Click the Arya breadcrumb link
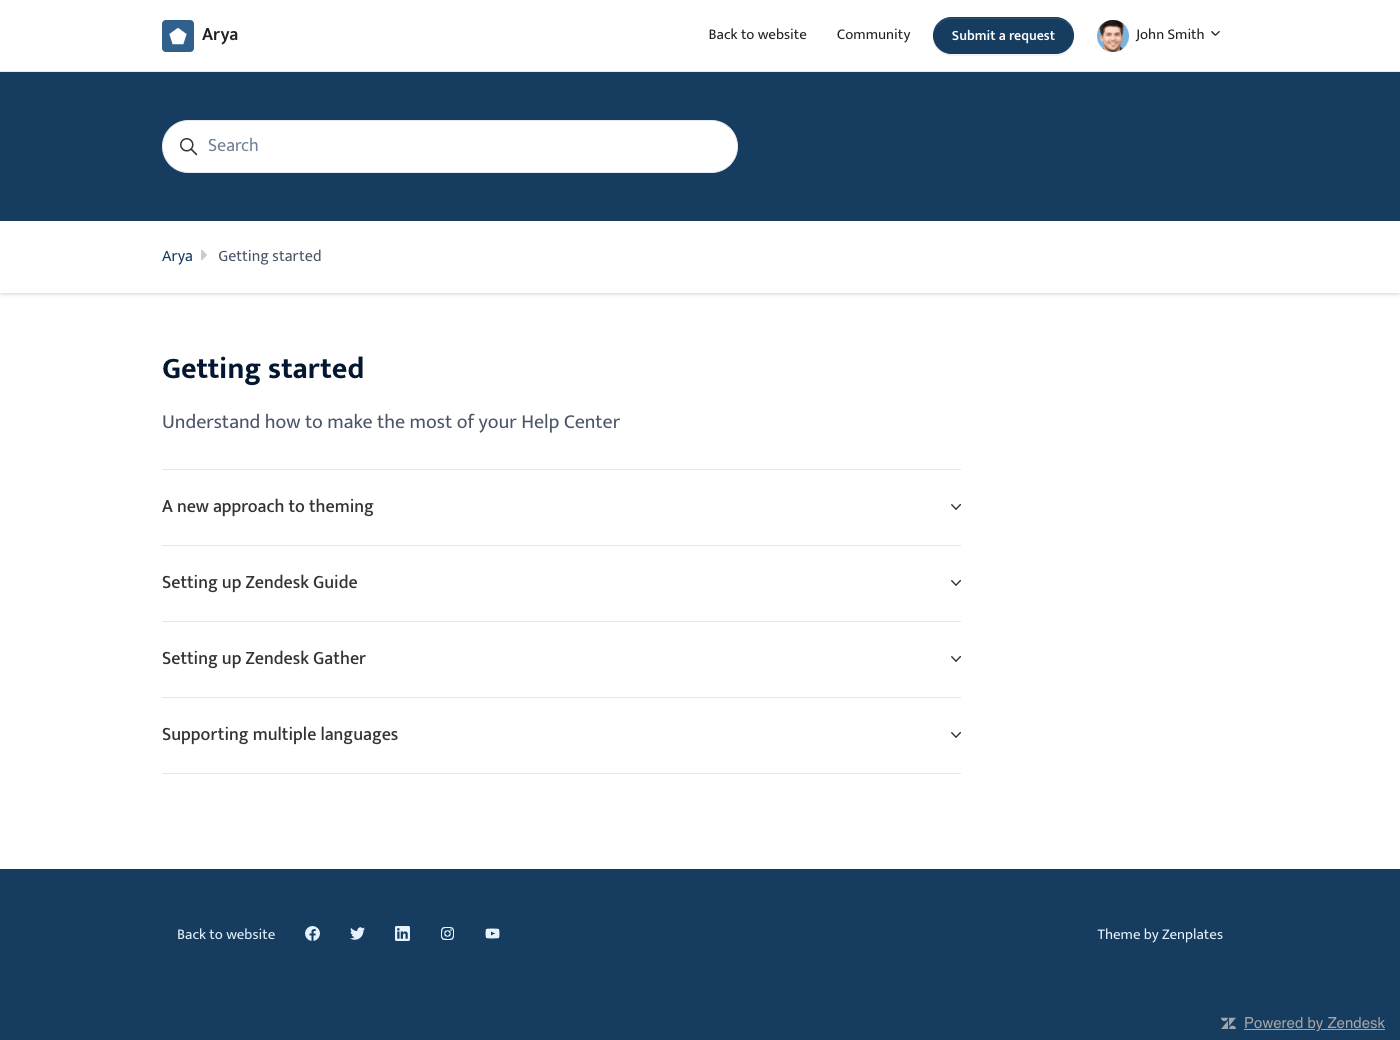The height and width of the screenshot is (1040, 1400). pos(177,256)
